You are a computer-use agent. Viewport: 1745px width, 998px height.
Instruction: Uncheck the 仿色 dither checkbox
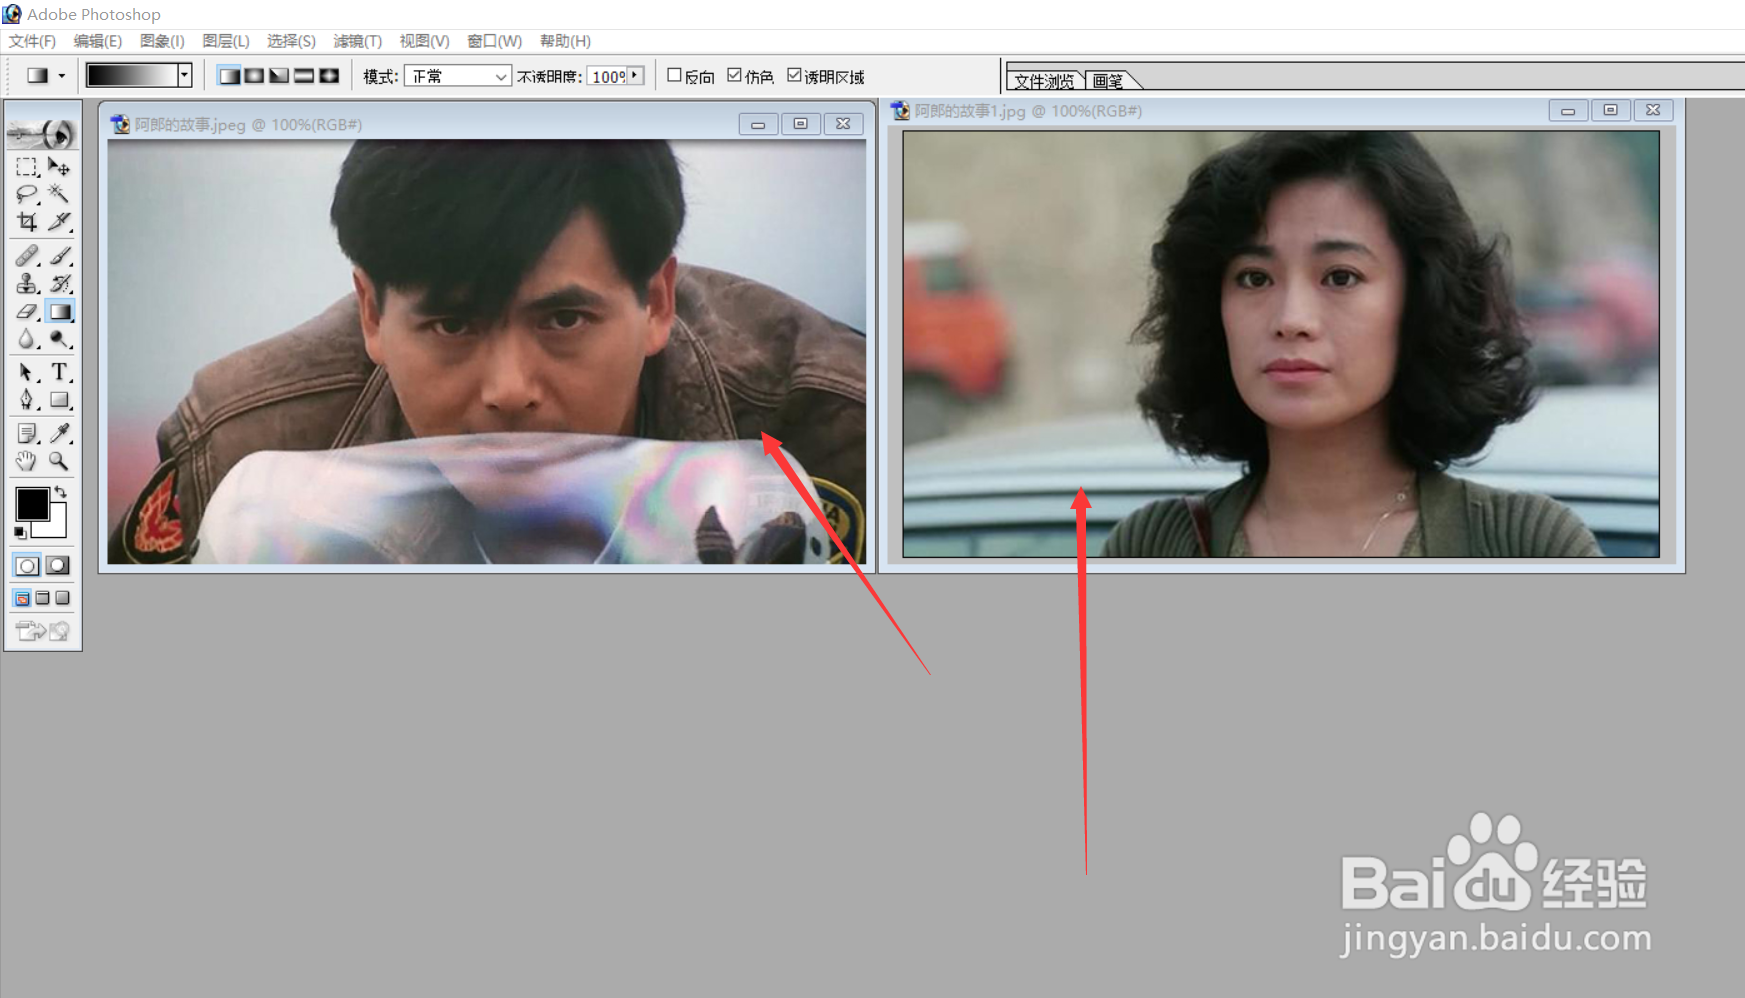[734, 75]
